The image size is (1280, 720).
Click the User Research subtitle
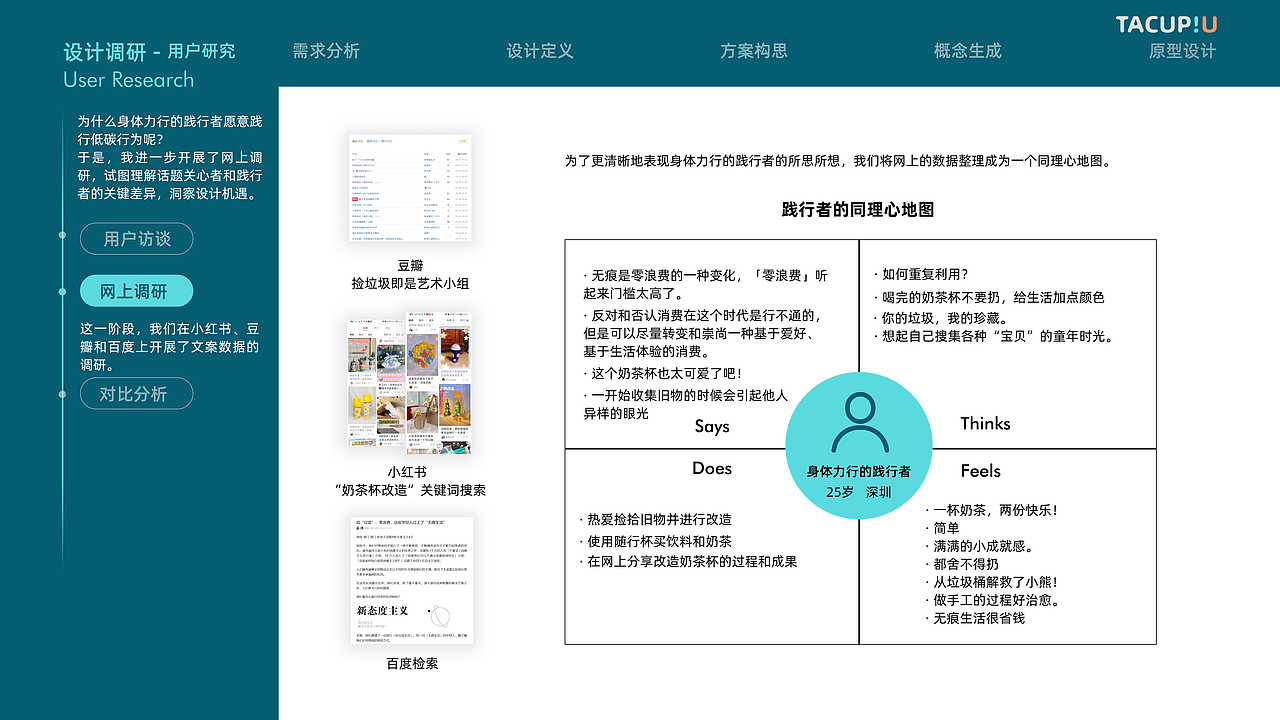click(128, 80)
